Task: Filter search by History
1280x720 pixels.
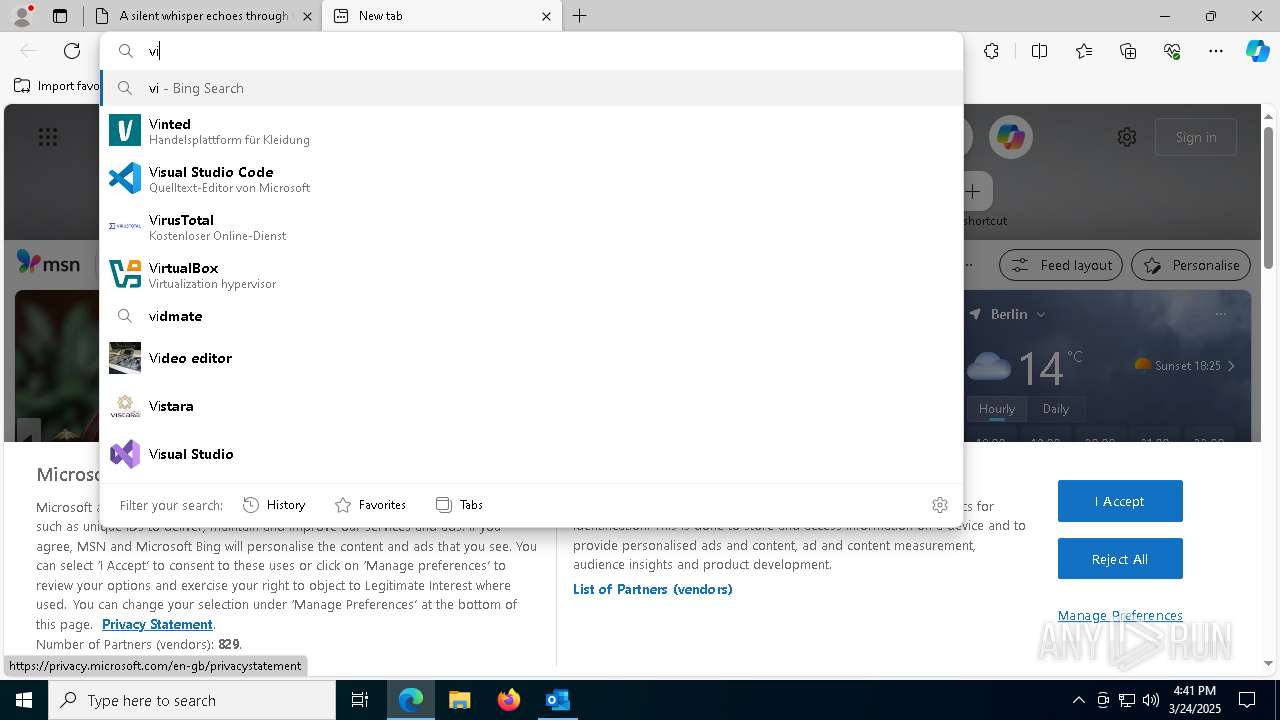Action: [x=274, y=505]
